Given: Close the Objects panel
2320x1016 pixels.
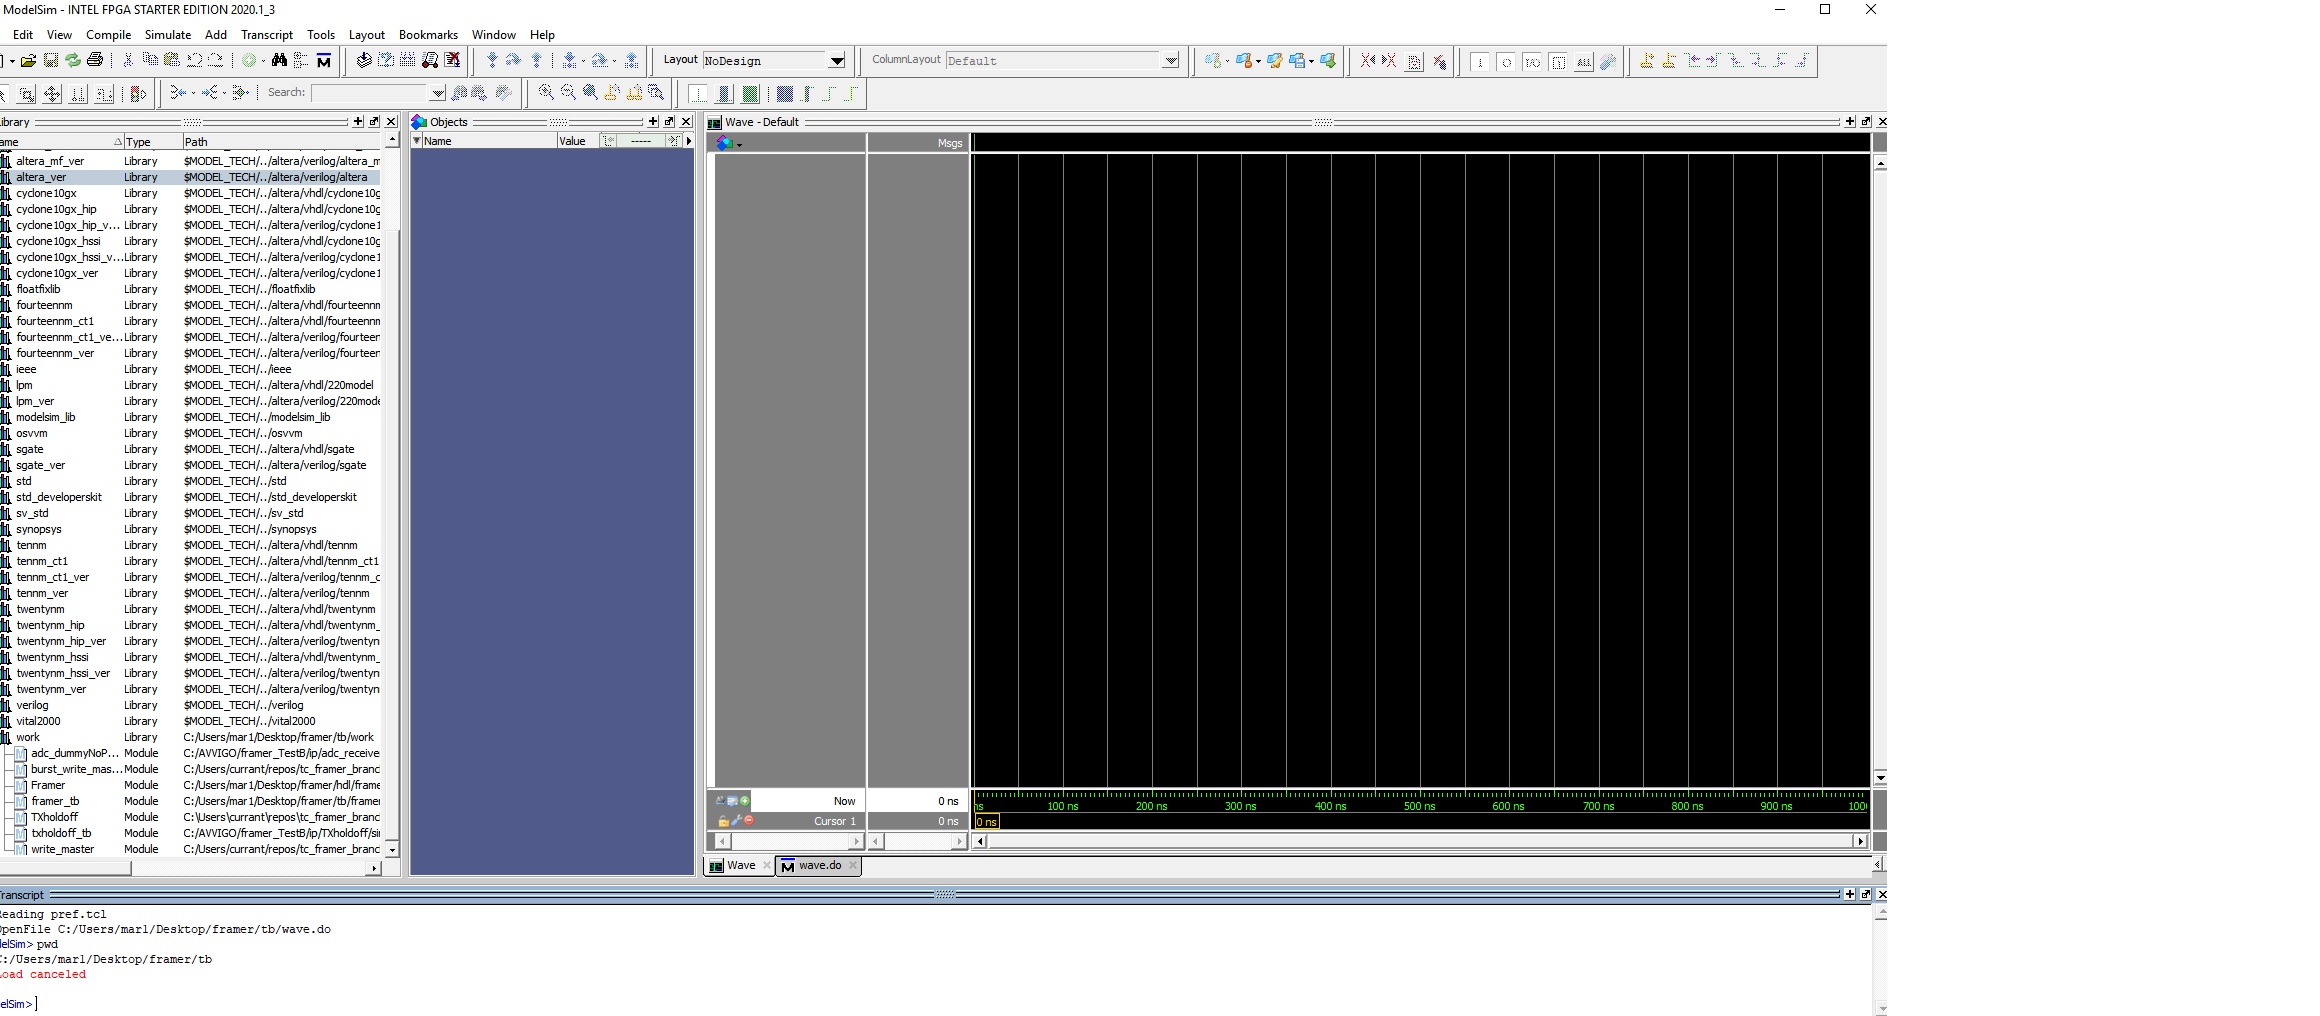Looking at the screenshot, I should (x=686, y=122).
